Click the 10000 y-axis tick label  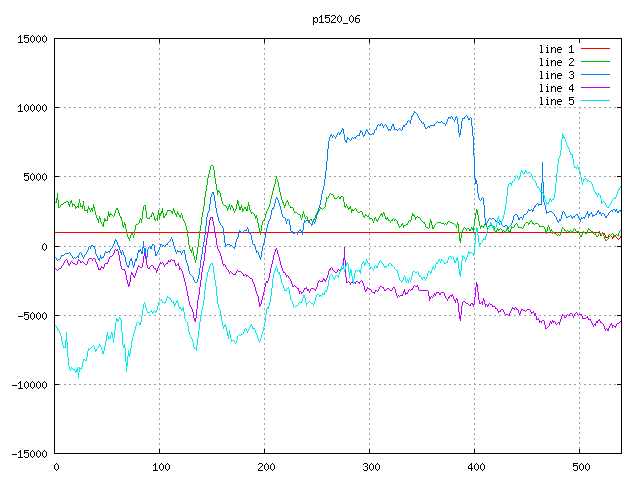tap(31, 108)
